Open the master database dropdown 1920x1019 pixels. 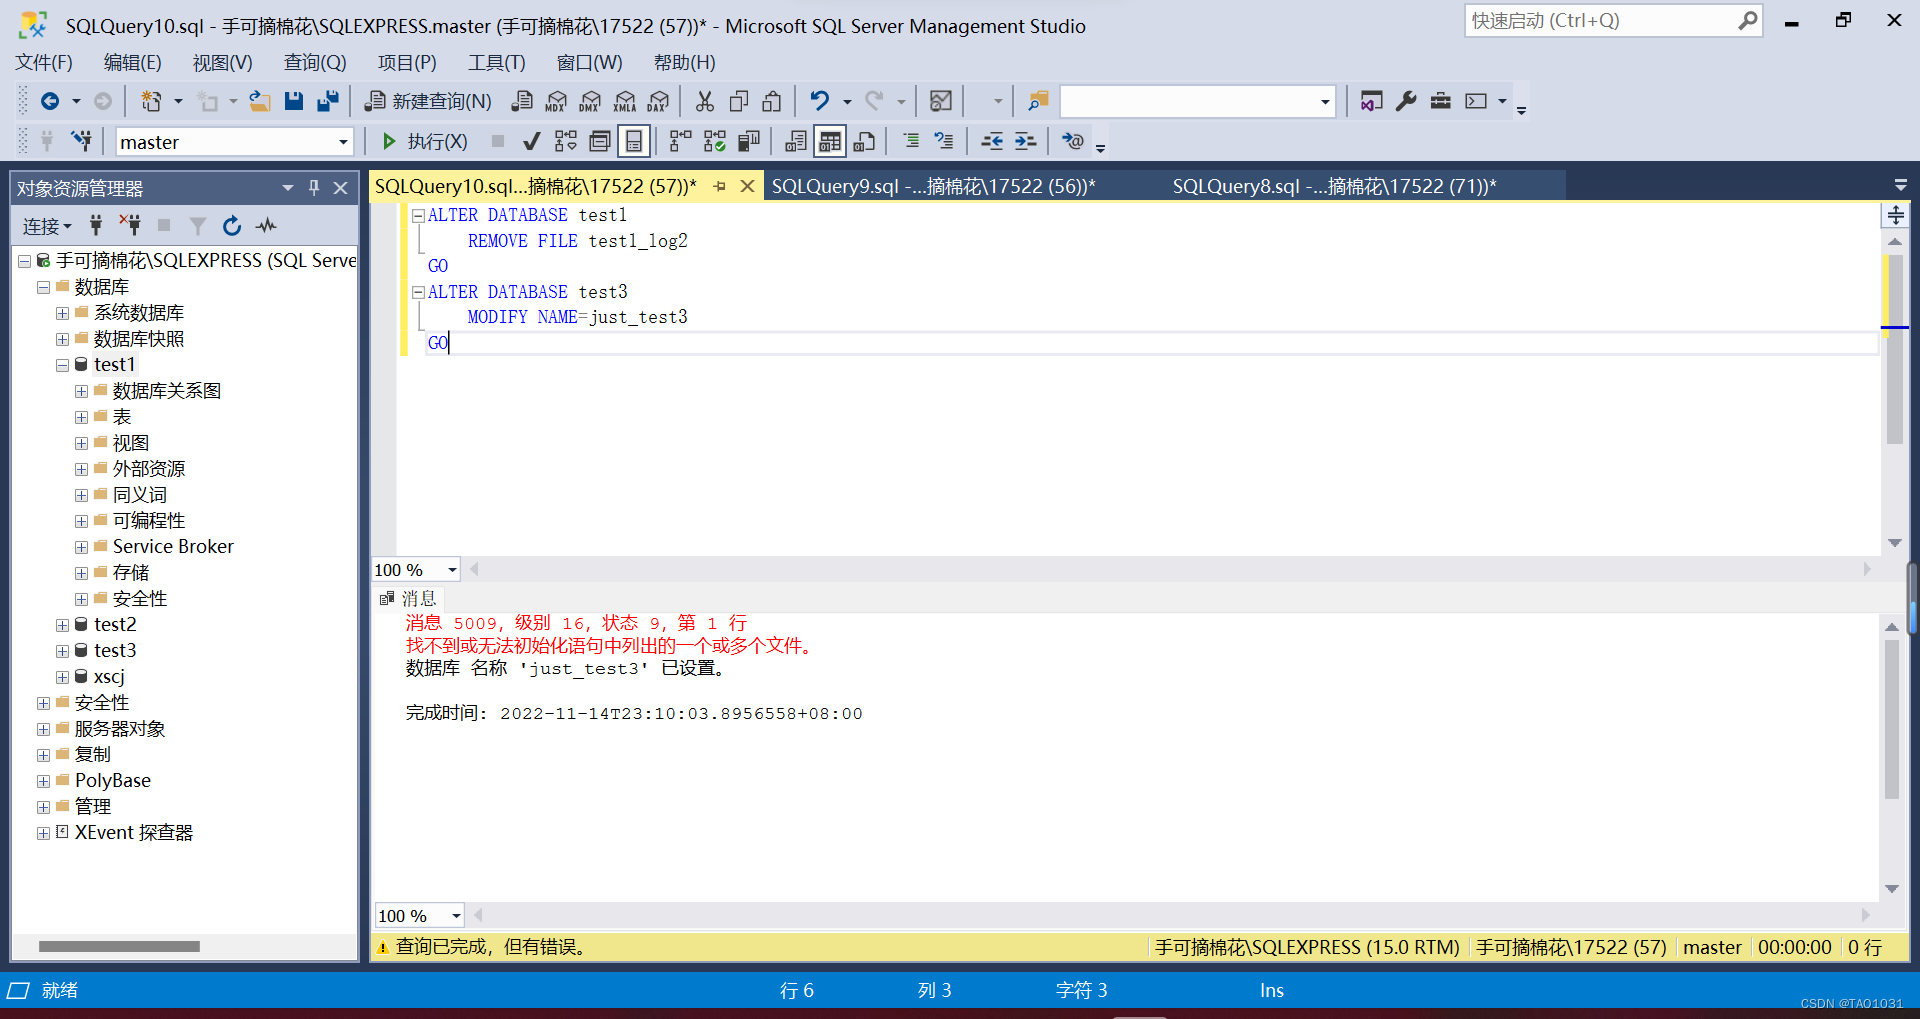pyautogui.click(x=343, y=142)
